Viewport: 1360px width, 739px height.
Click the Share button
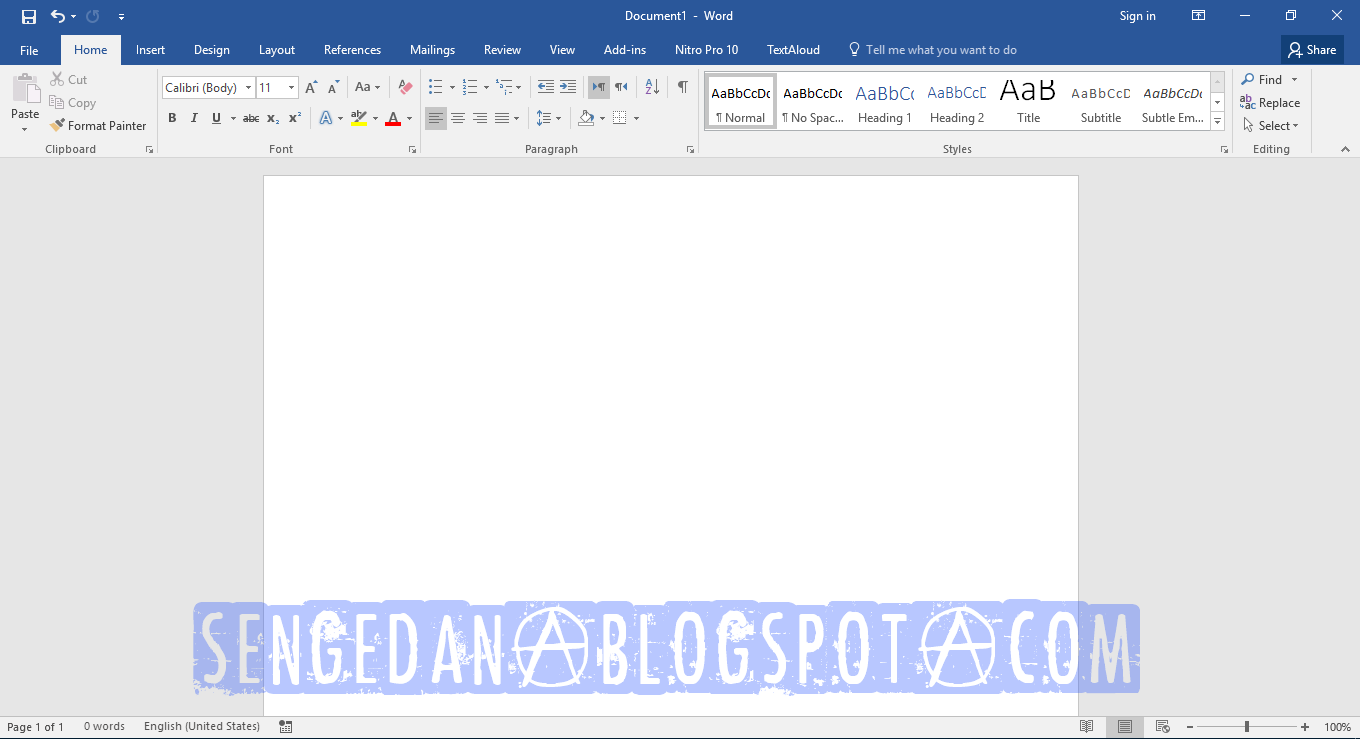(x=1312, y=50)
